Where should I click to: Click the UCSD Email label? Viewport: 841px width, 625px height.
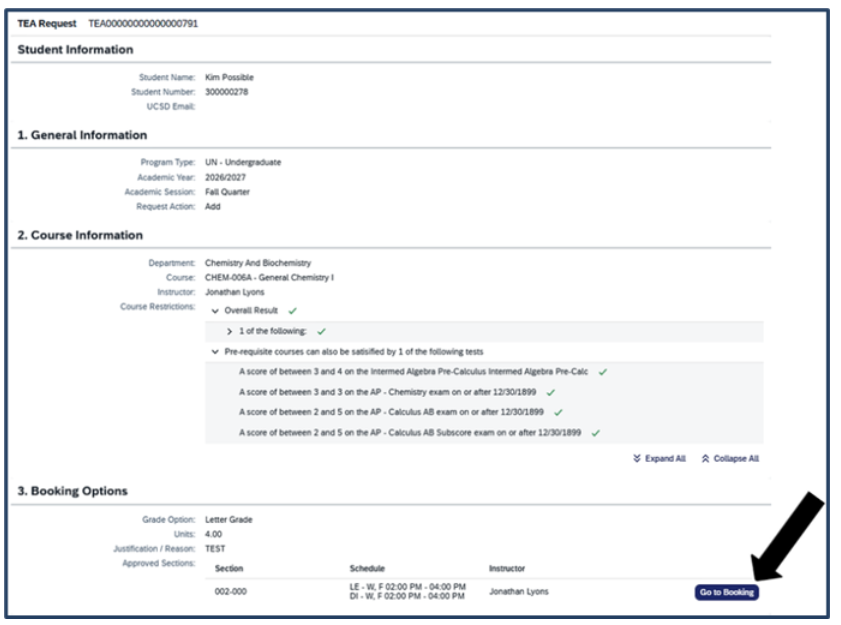click(171, 106)
